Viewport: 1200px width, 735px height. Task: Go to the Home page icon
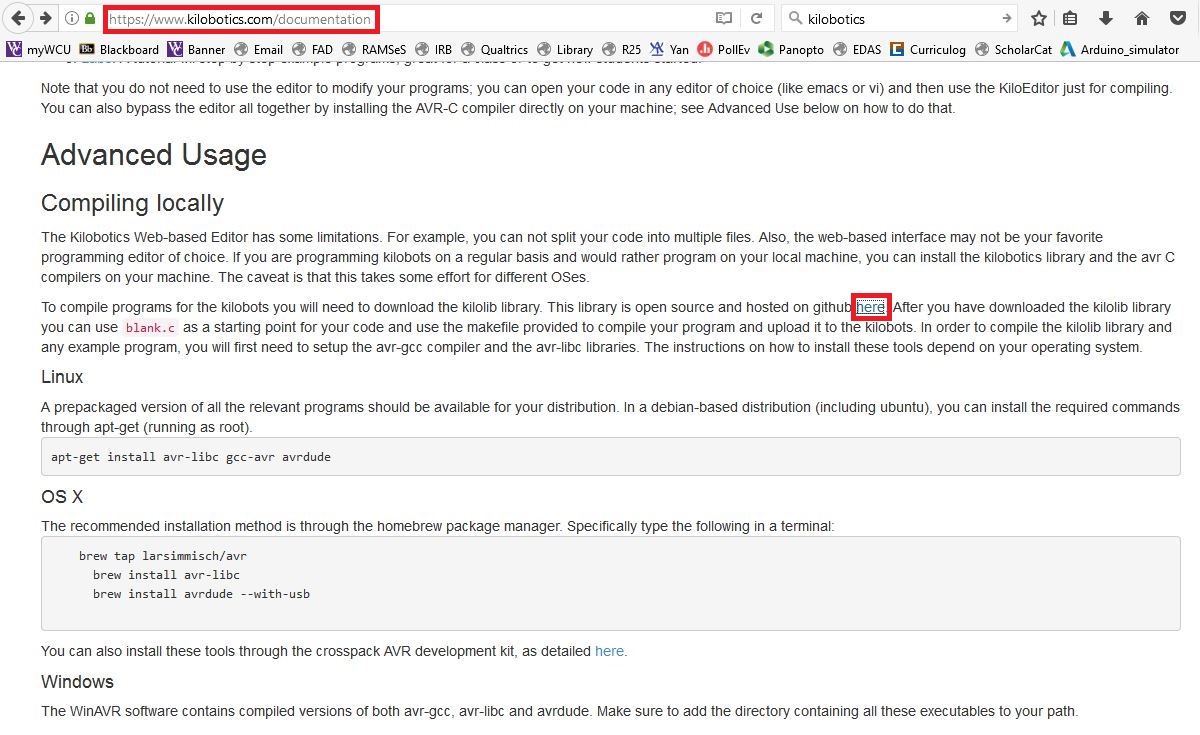click(x=1141, y=19)
